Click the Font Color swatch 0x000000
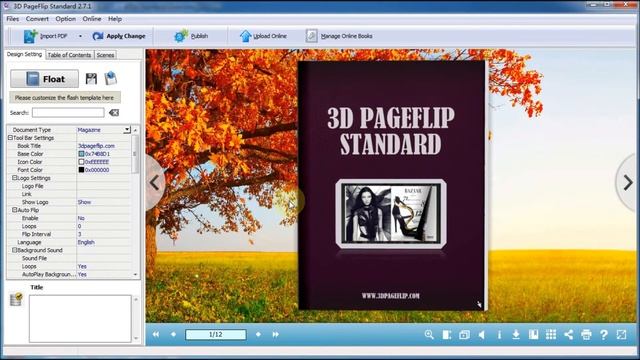Viewport: 640px width, 360px height. tap(81, 170)
